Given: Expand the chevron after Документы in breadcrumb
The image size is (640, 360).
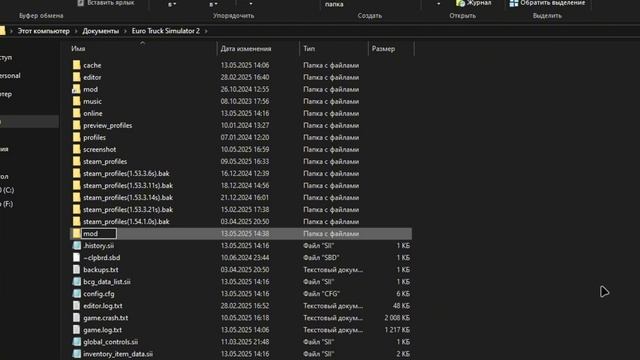Looking at the screenshot, I should (x=125, y=31).
